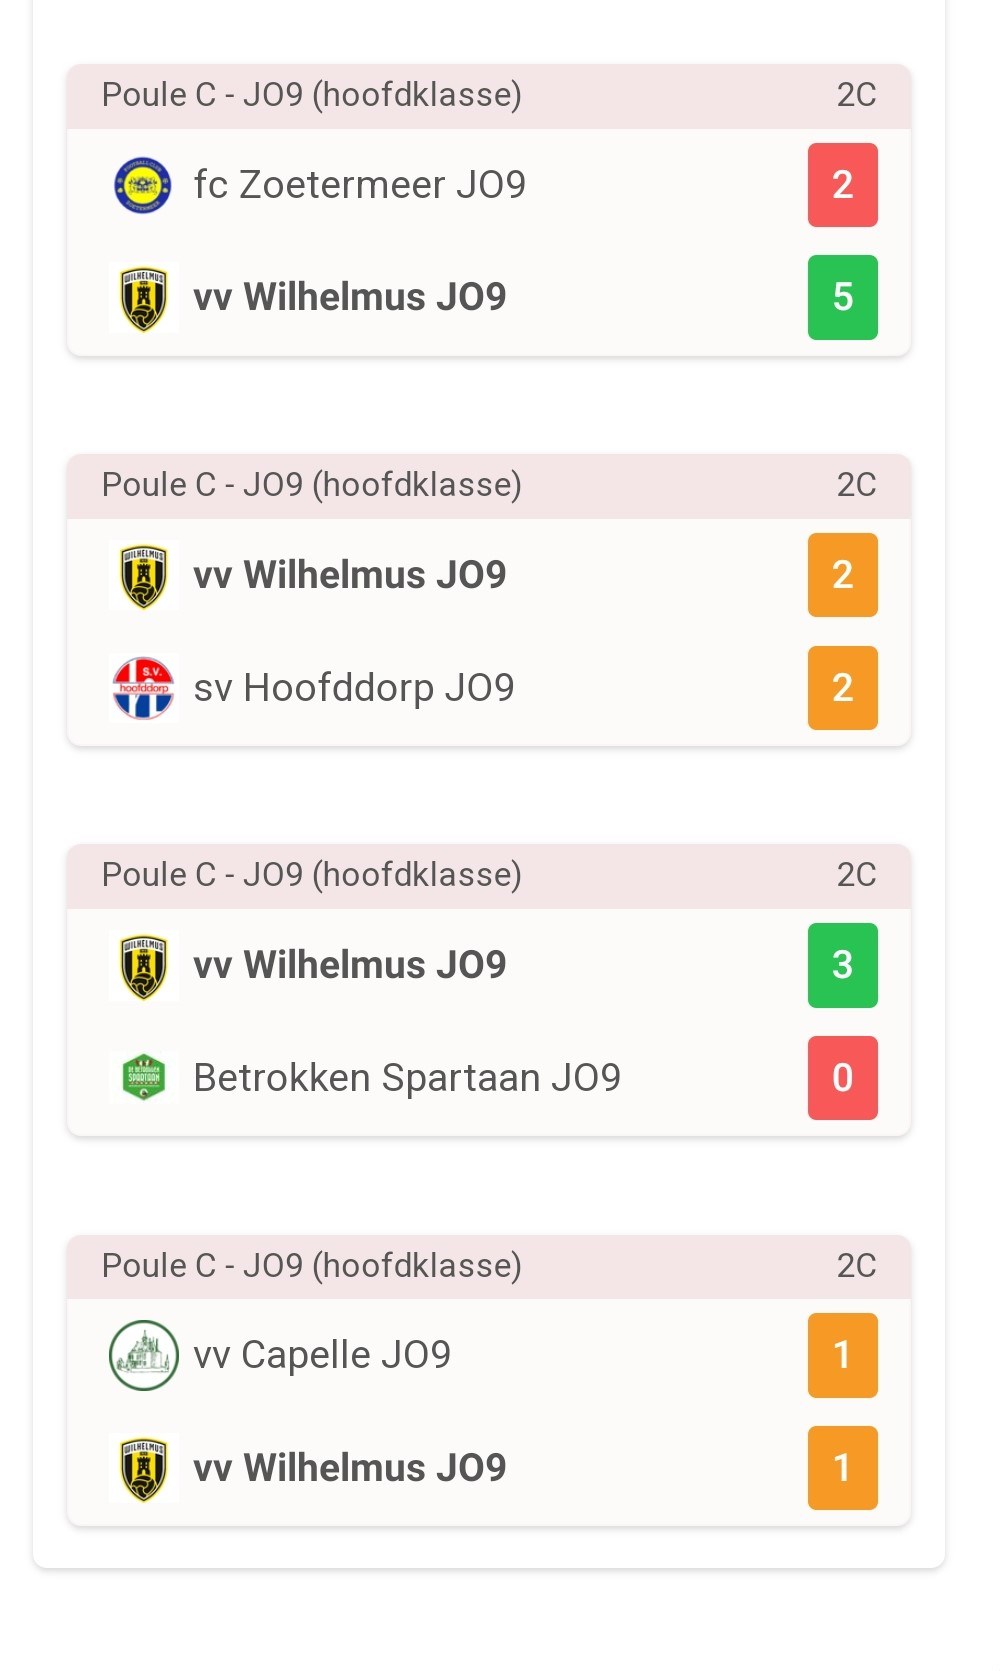Image resolution: width=1000 pixels, height=1671 pixels.
Task: Open the fc Zoetermeer team page link
Action: click(361, 185)
